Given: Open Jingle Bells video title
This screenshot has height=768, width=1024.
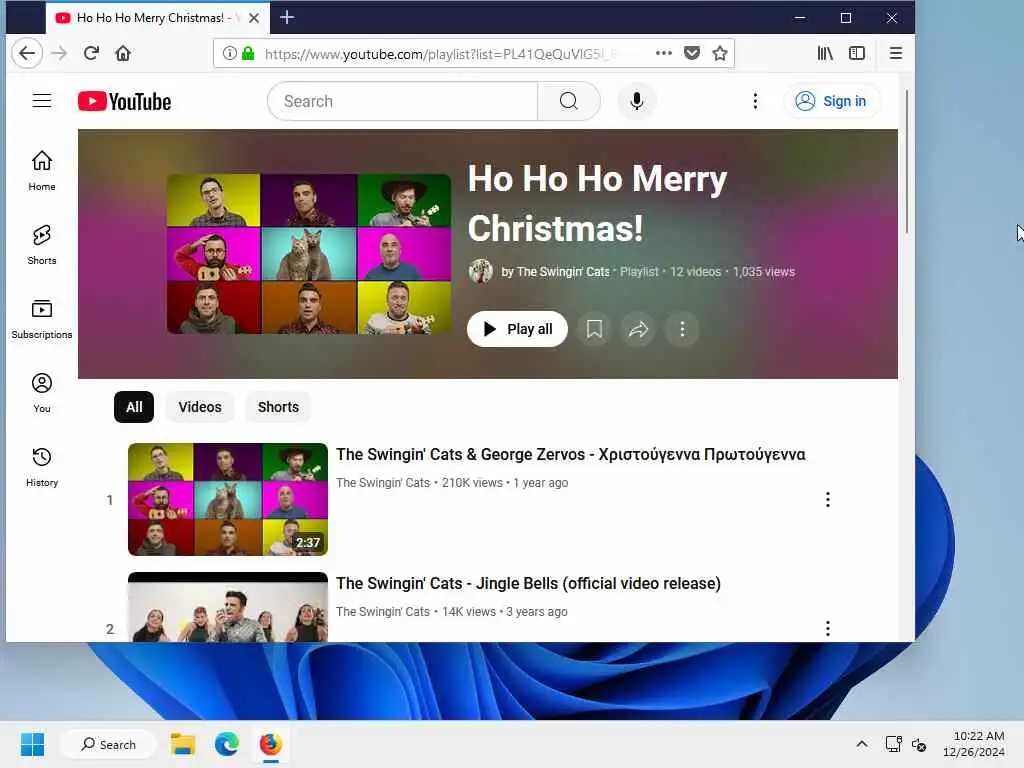Looking at the screenshot, I should coord(528,583).
